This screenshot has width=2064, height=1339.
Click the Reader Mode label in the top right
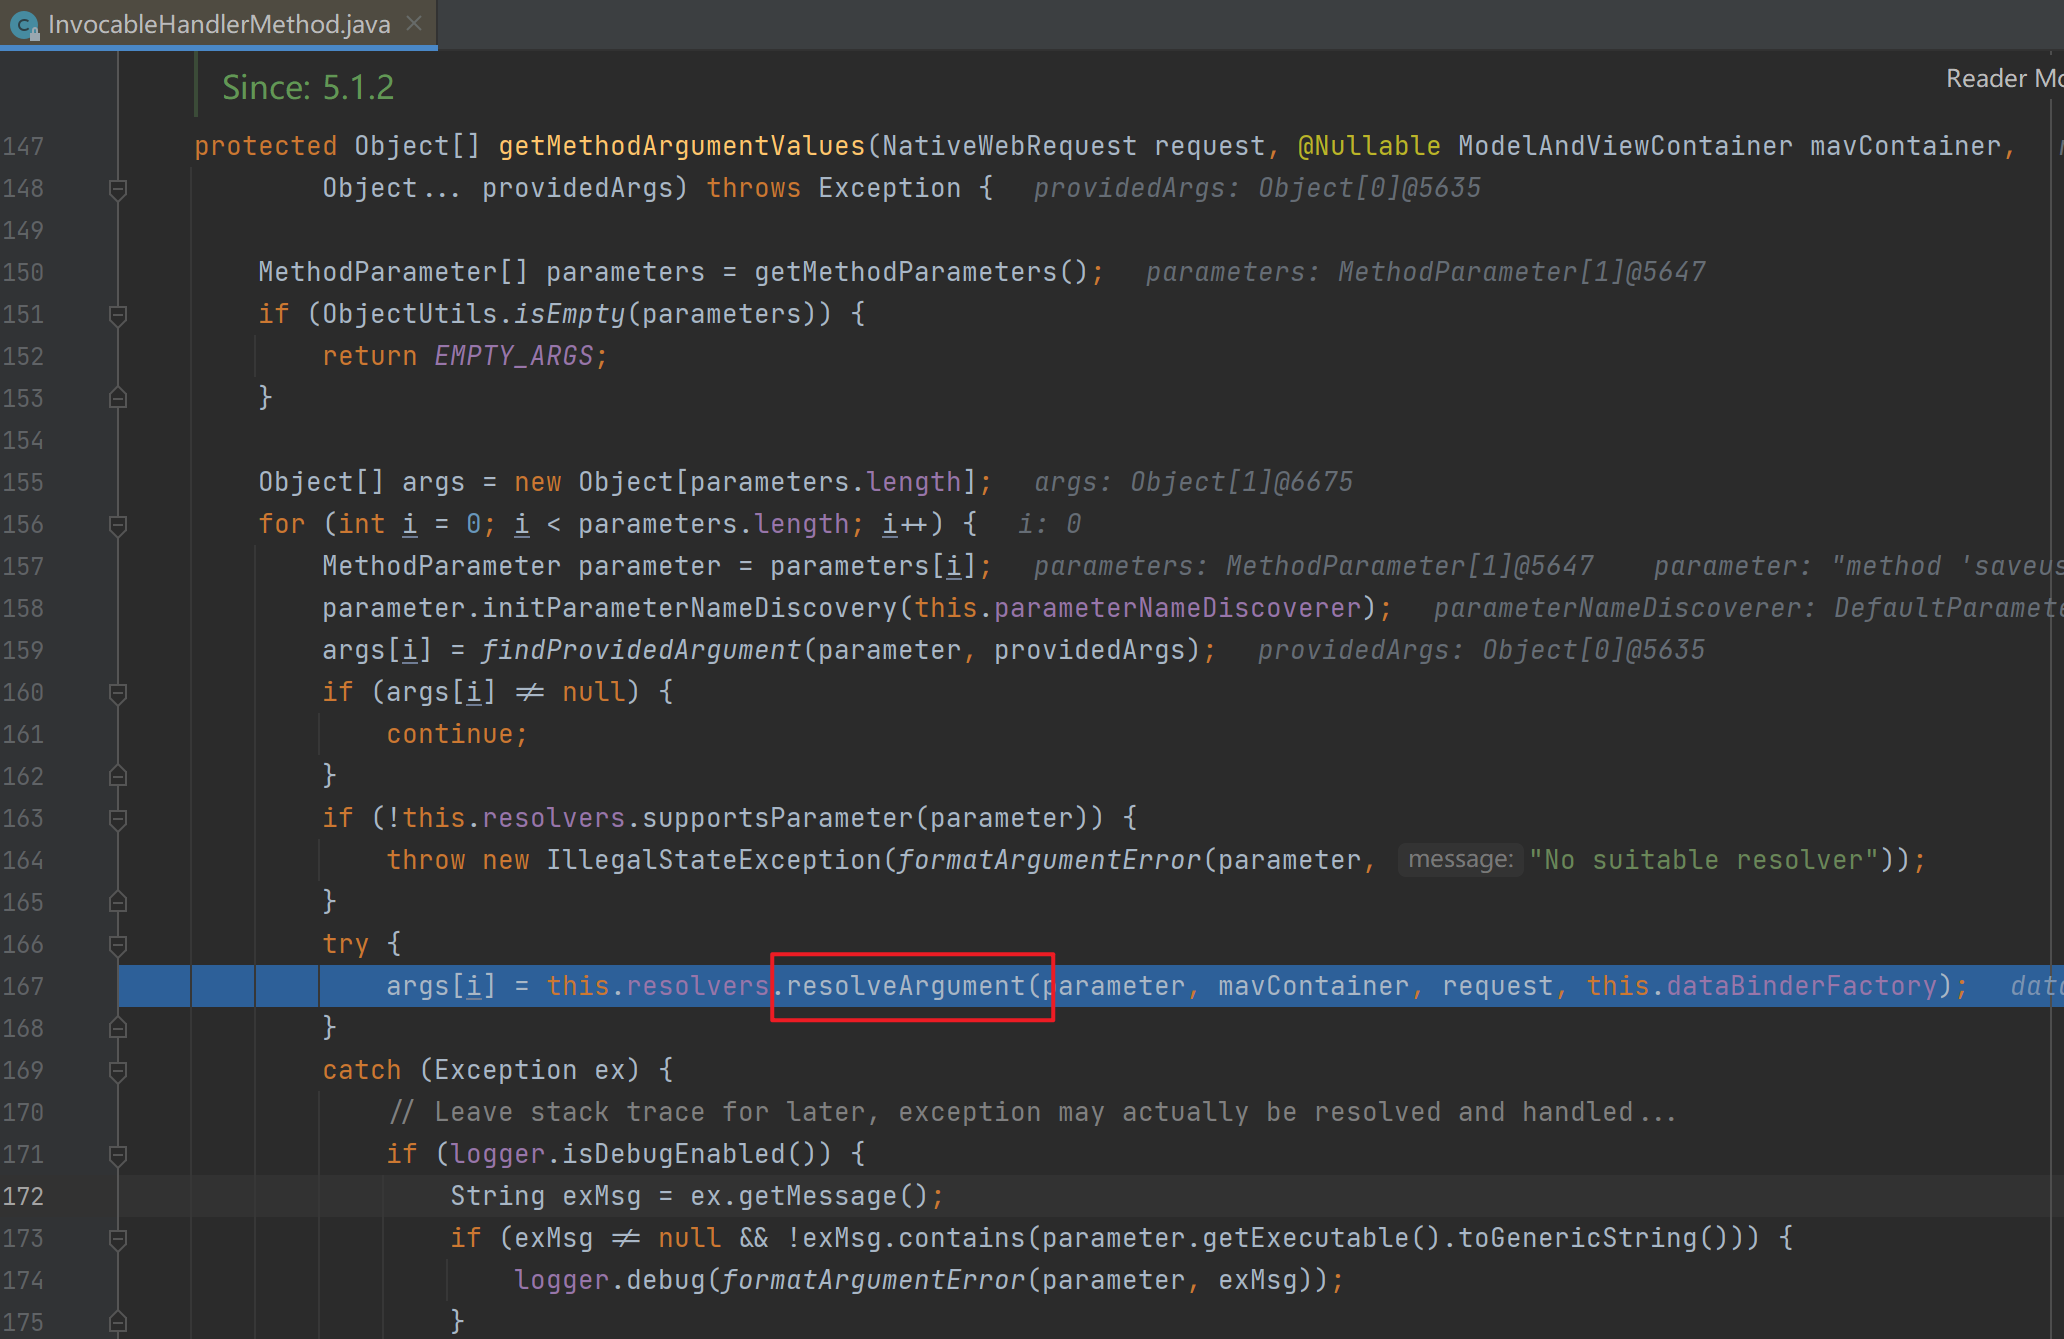pos(2003,78)
